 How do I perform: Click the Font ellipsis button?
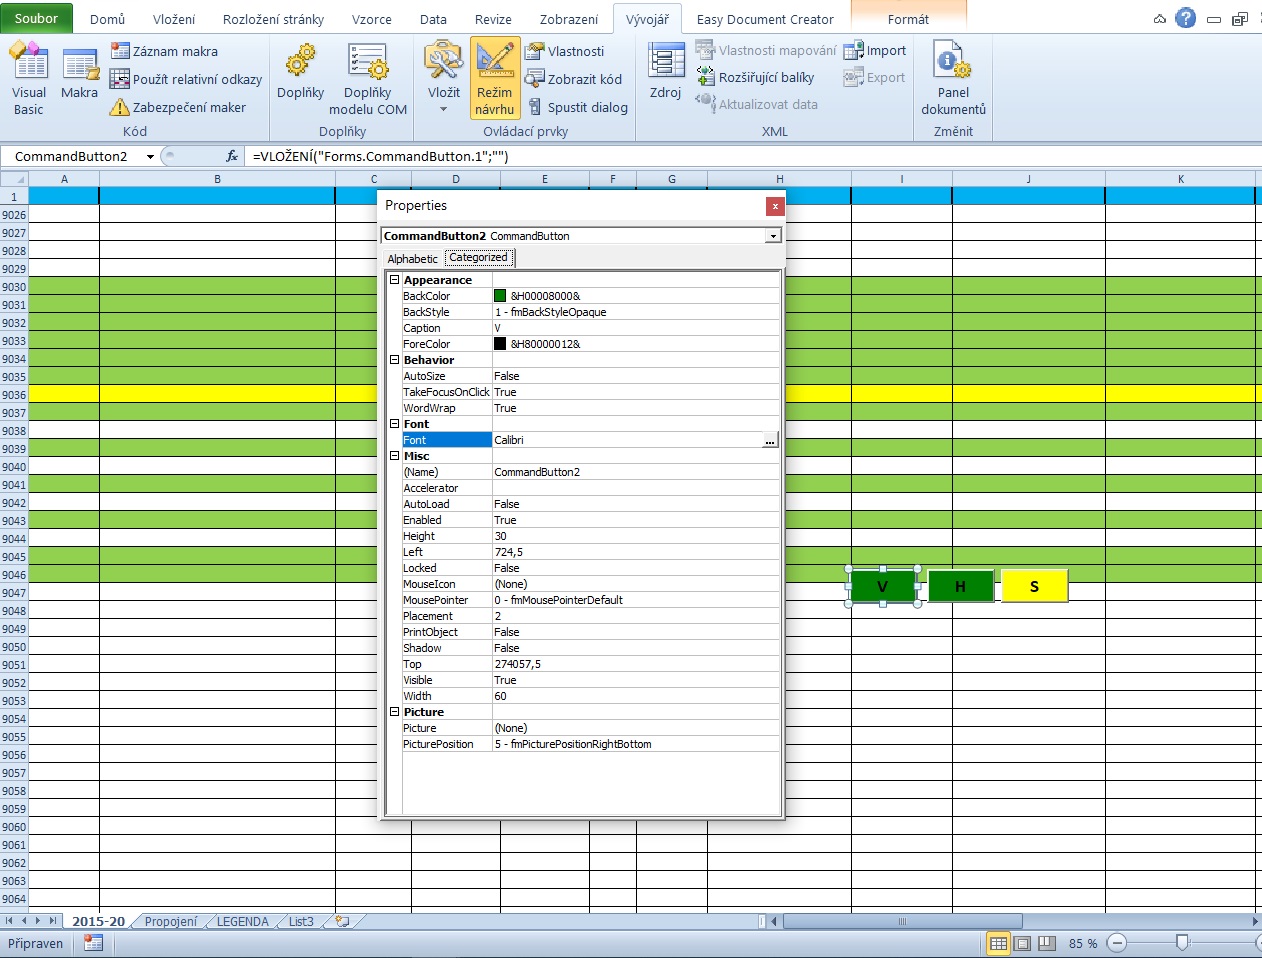[x=770, y=440]
